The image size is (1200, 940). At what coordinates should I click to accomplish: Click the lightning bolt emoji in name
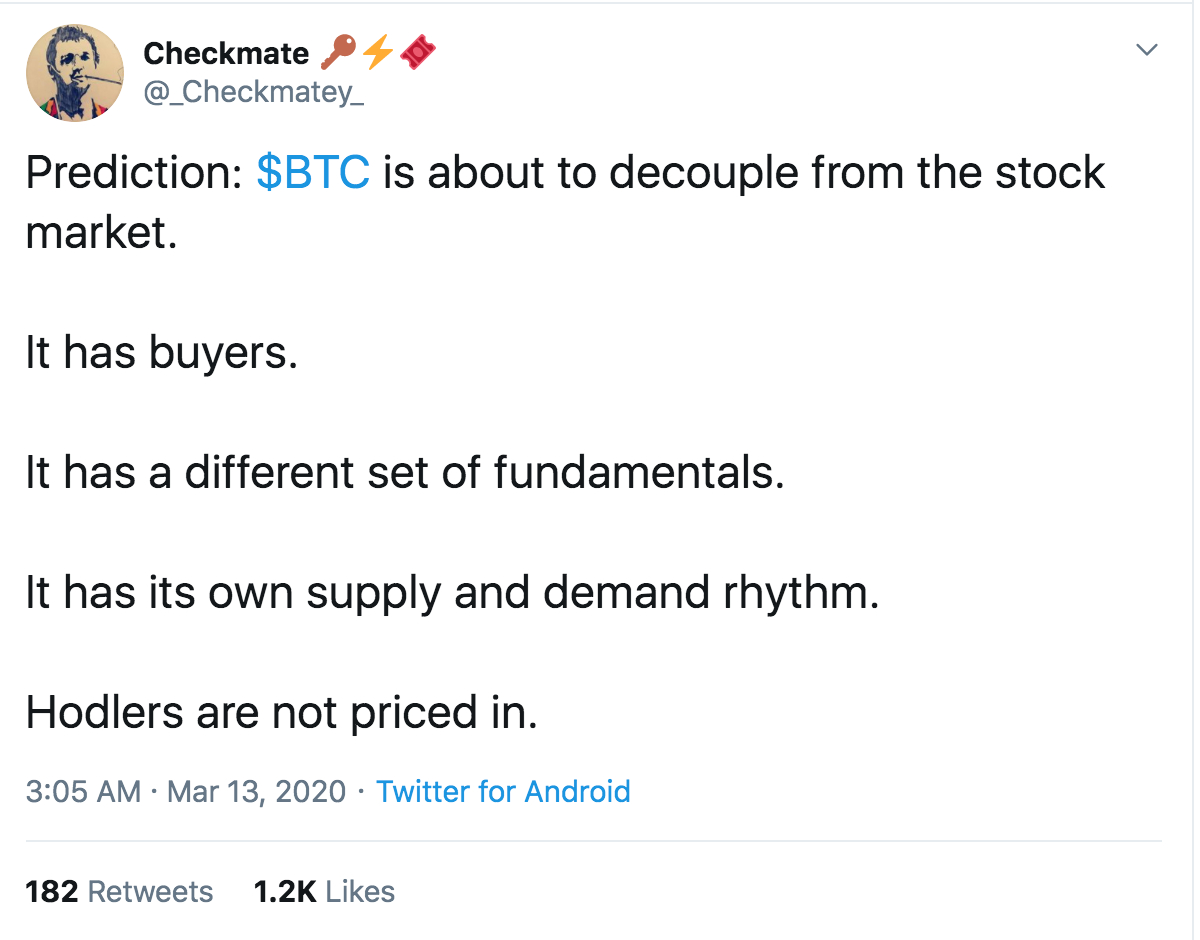pyautogui.click(x=377, y=52)
